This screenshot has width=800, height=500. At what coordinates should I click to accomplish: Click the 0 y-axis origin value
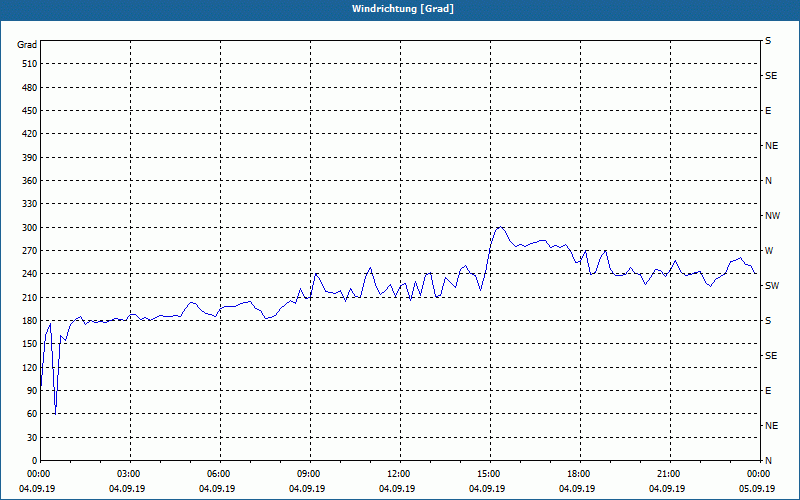click(34, 461)
